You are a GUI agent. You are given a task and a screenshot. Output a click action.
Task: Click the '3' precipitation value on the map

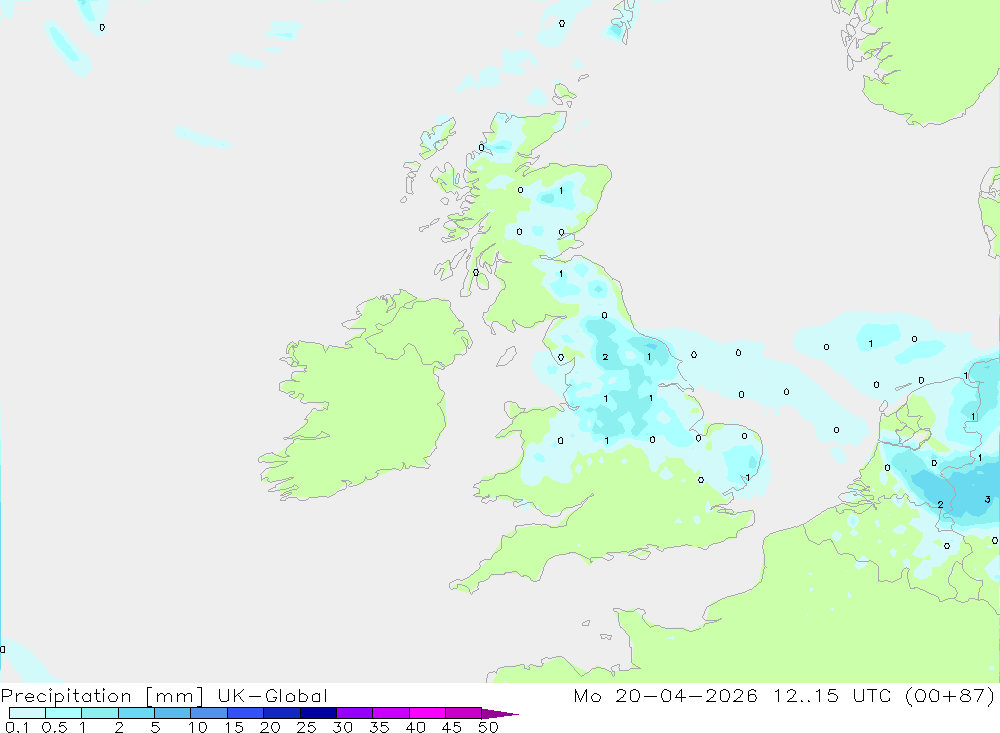tap(987, 500)
